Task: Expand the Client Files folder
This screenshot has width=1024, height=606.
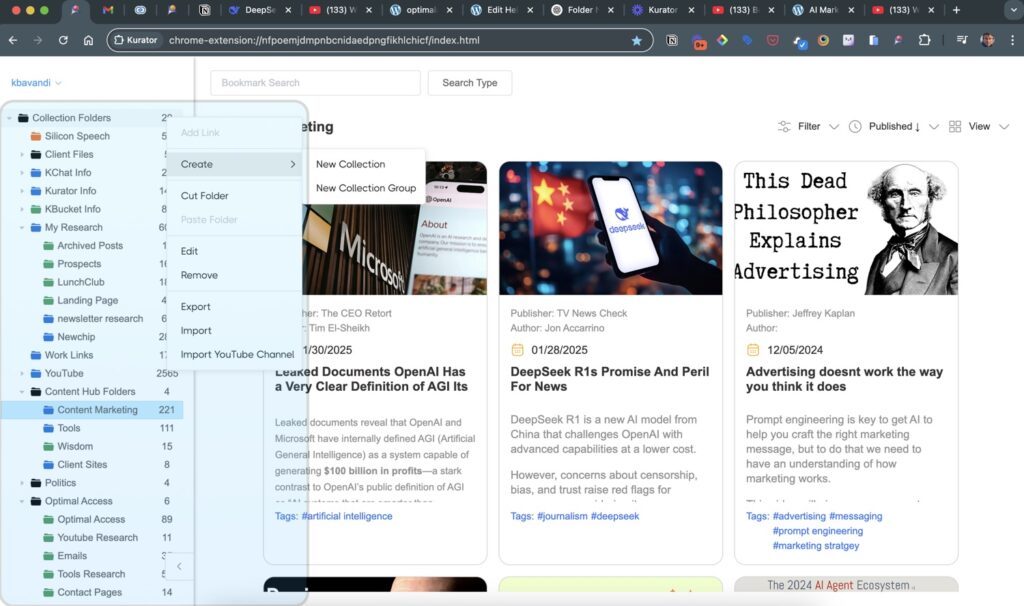Action: click(22, 155)
